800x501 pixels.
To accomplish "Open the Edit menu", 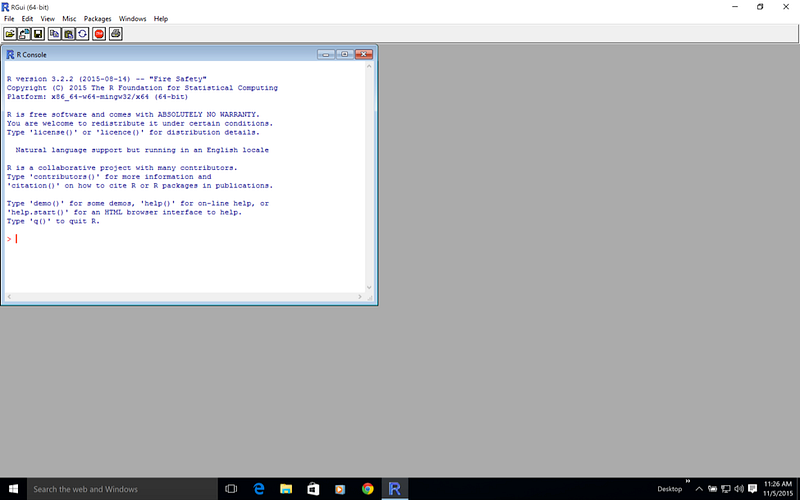I will point(27,19).
